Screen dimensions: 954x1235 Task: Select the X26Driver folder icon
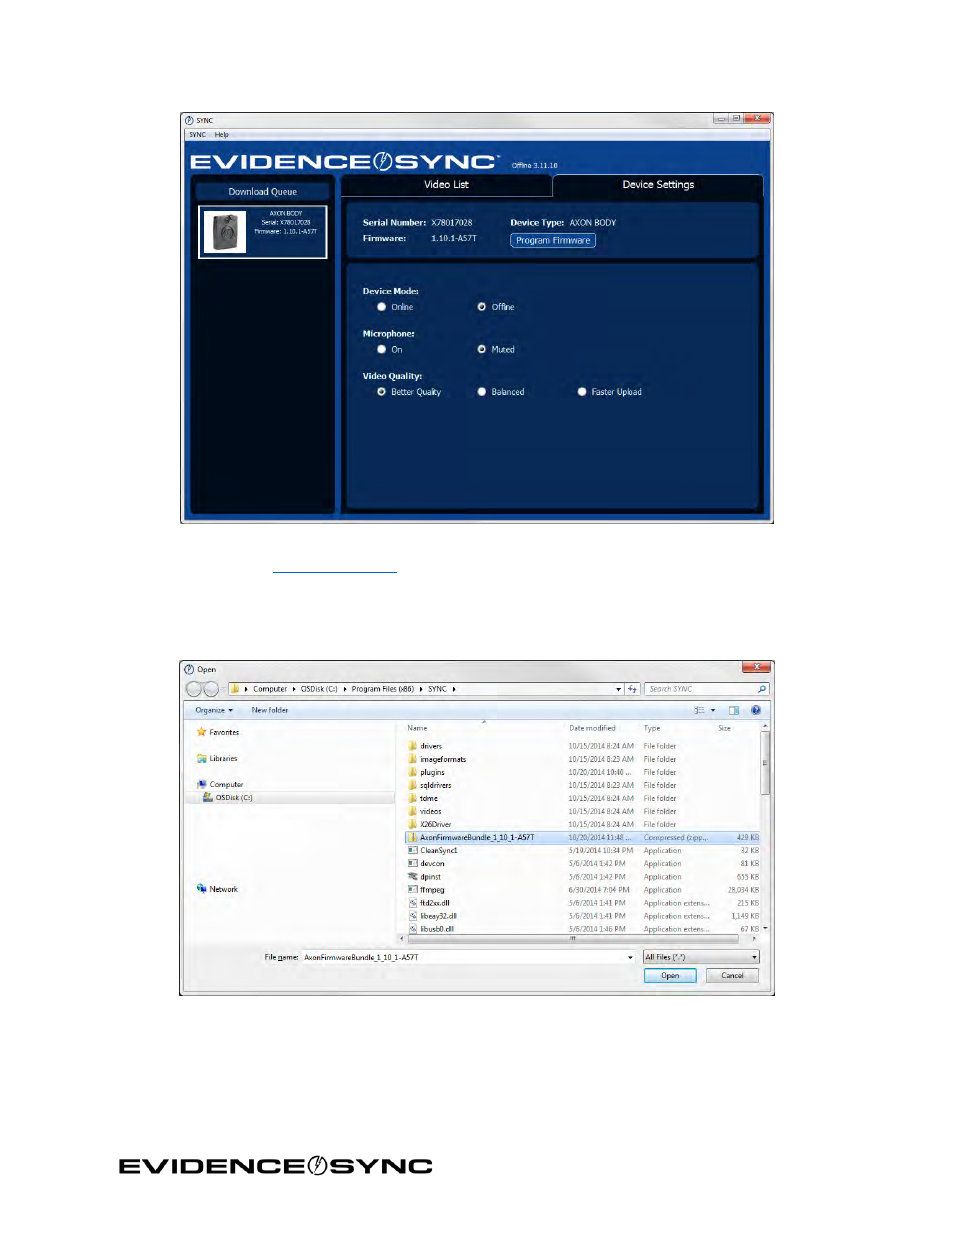point(412,824)
